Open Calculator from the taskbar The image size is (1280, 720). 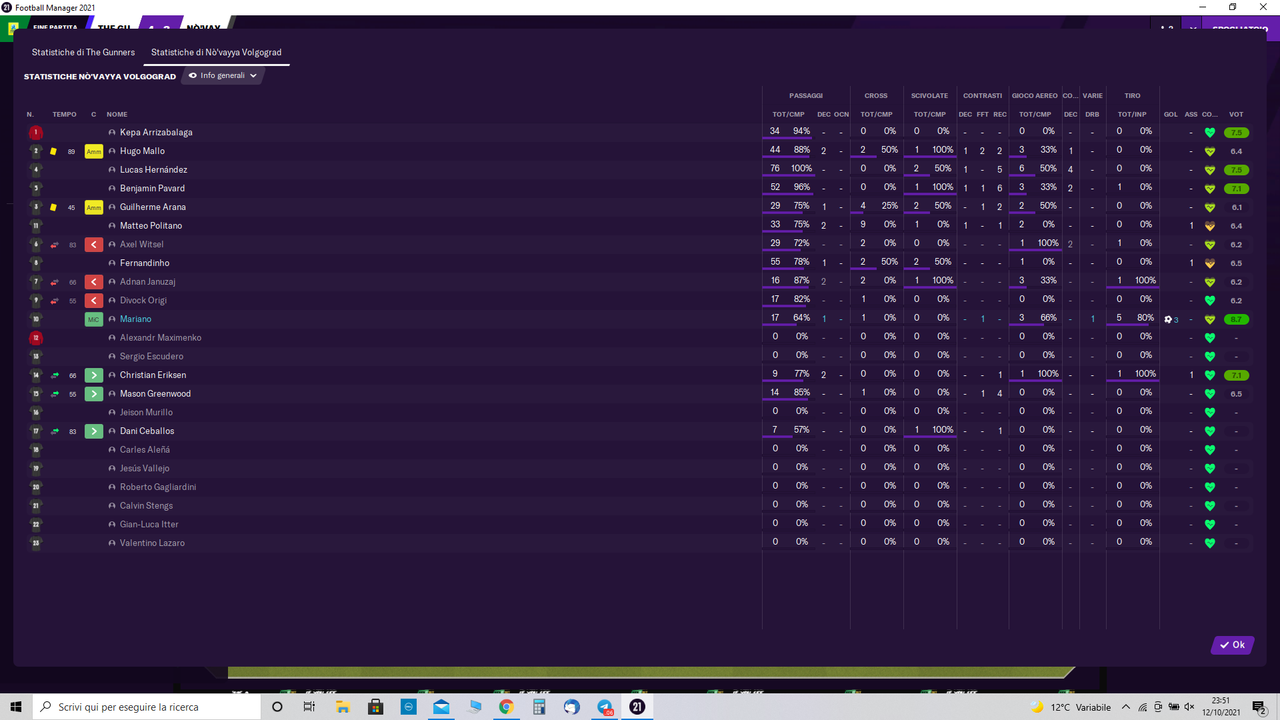pos(539,707)
